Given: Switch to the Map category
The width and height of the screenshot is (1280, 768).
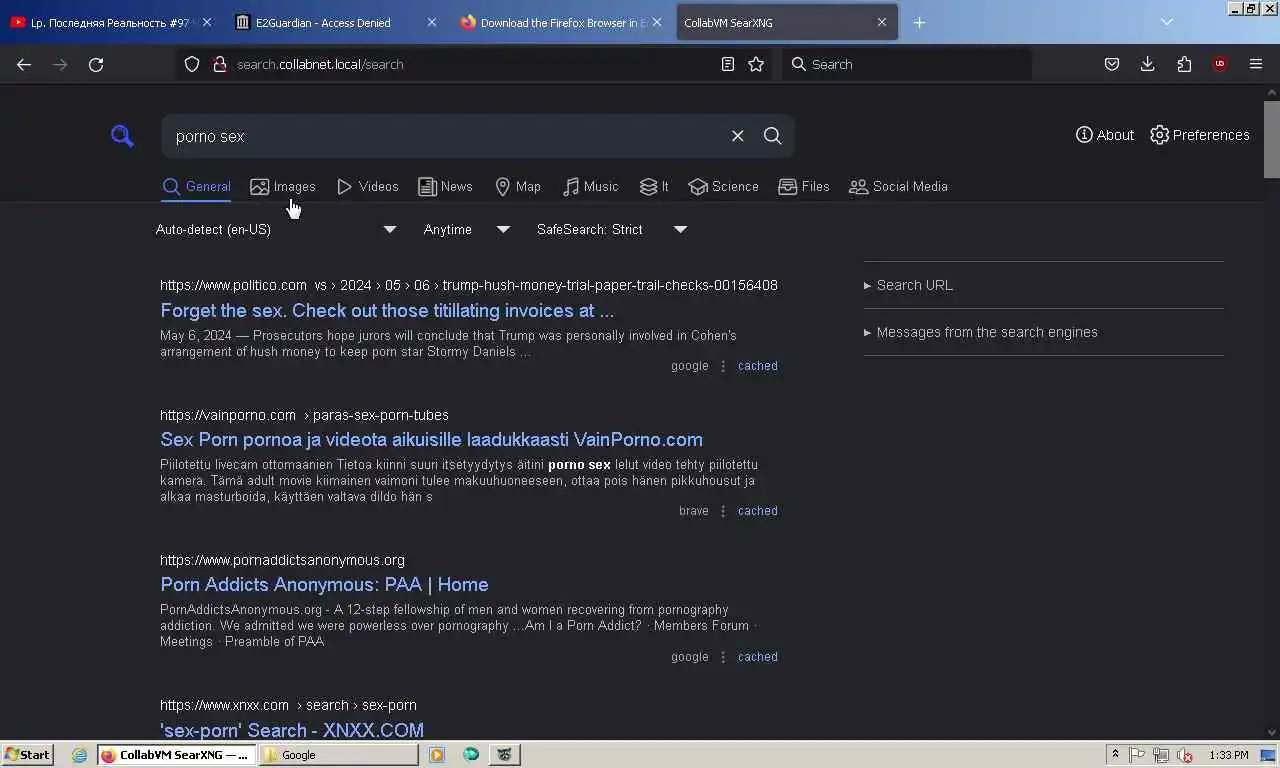Looking at the screenshot, I should pos(517,187).
